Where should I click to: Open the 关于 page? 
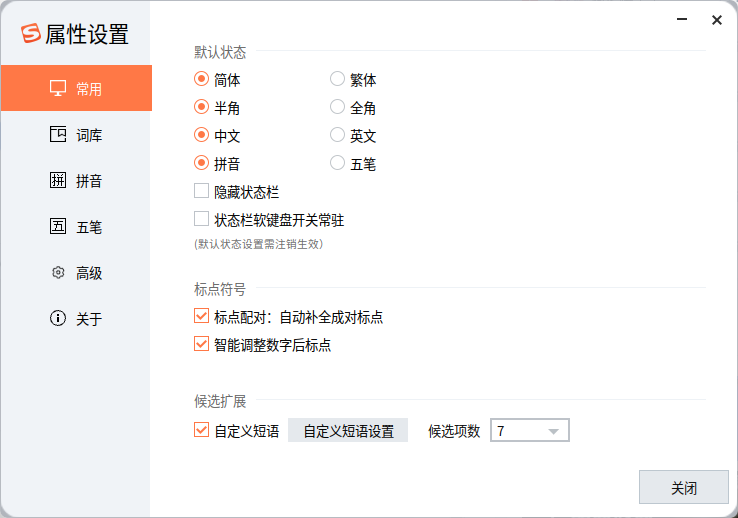point(76,319)
